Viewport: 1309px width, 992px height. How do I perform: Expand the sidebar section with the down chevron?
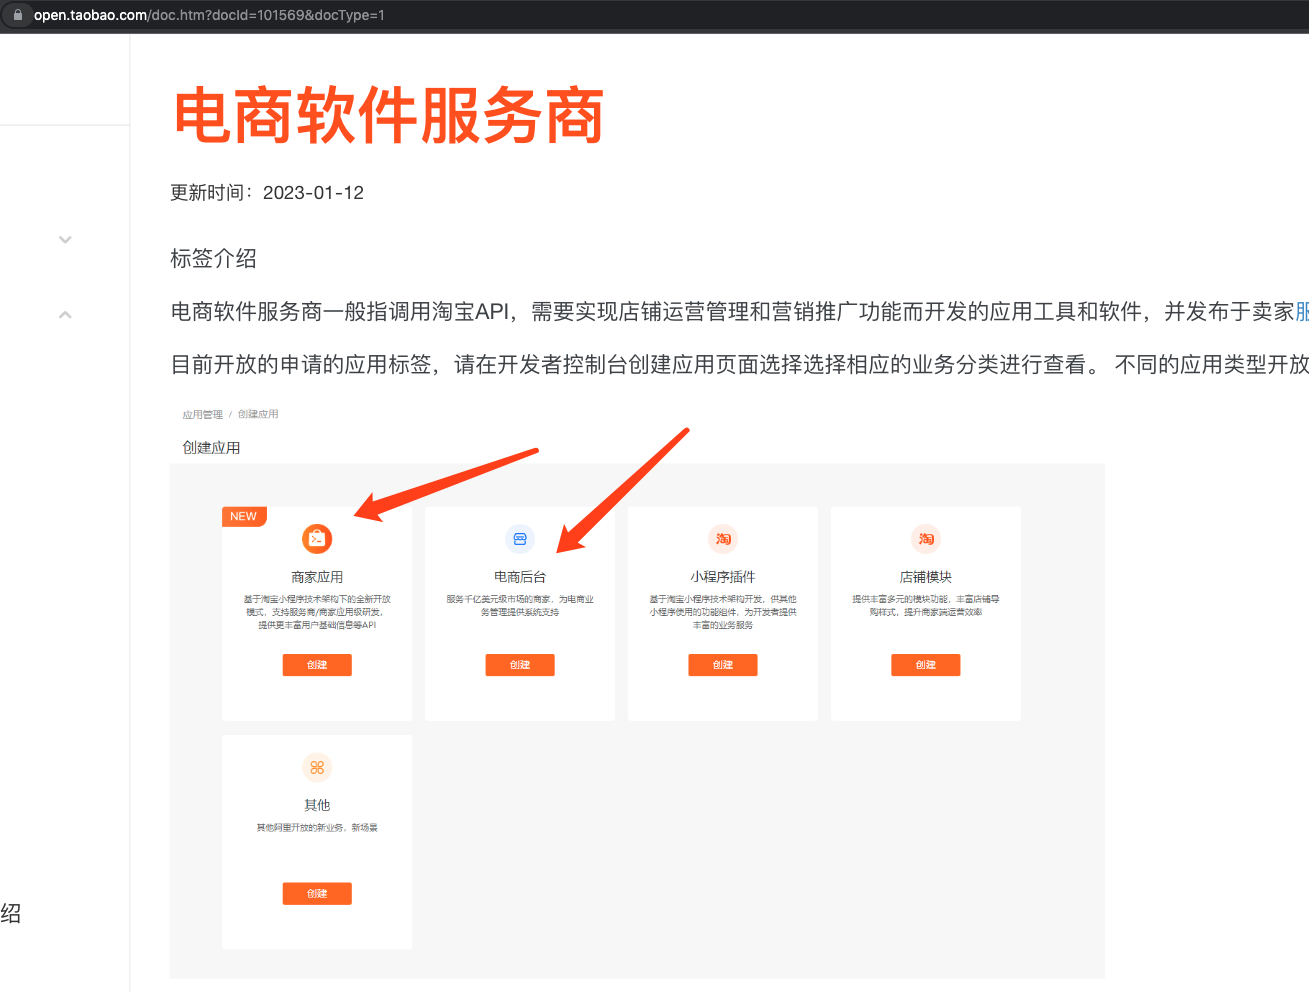[65, 240]
